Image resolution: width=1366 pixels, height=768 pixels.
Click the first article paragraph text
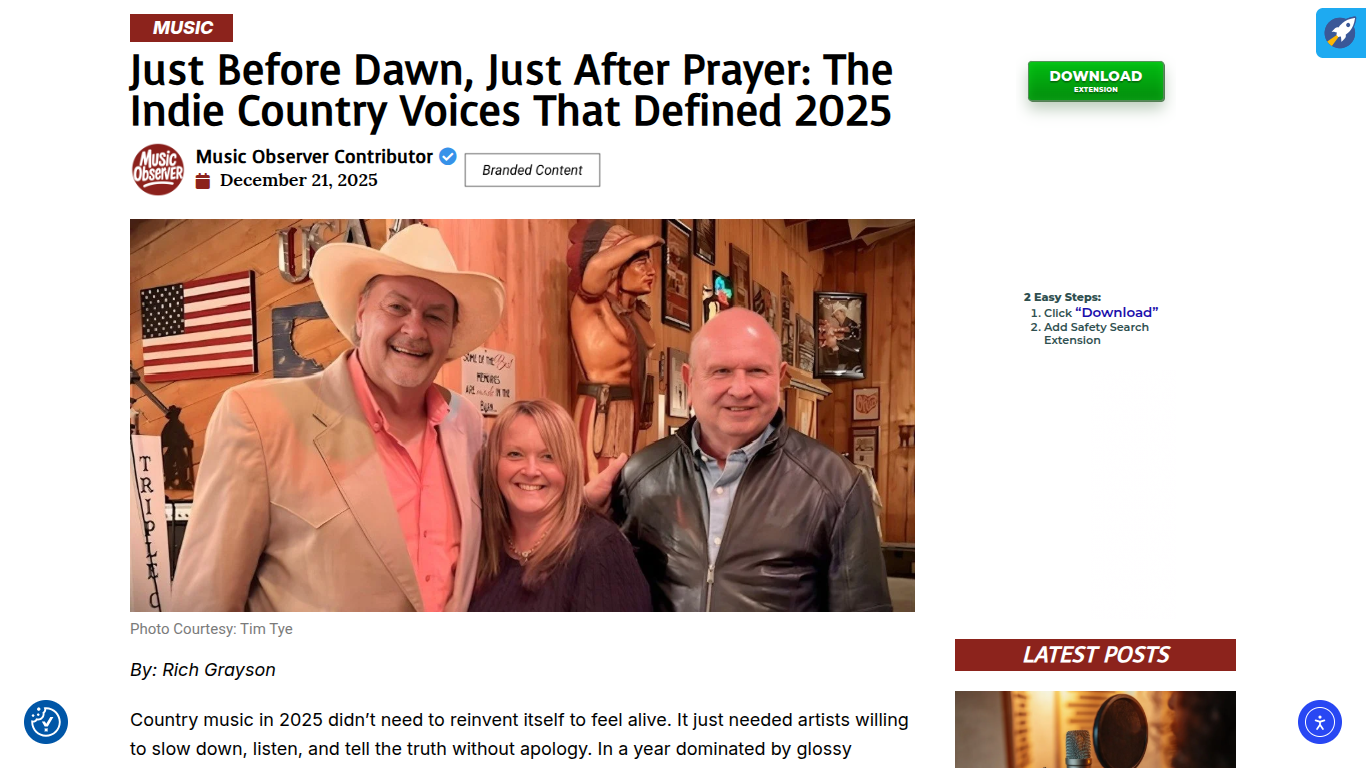(519, 734)
